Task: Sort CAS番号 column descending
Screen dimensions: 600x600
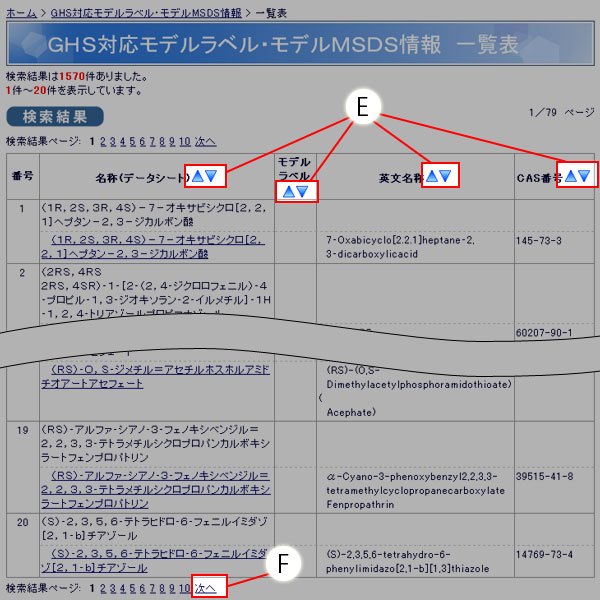Action: point(584,176)
